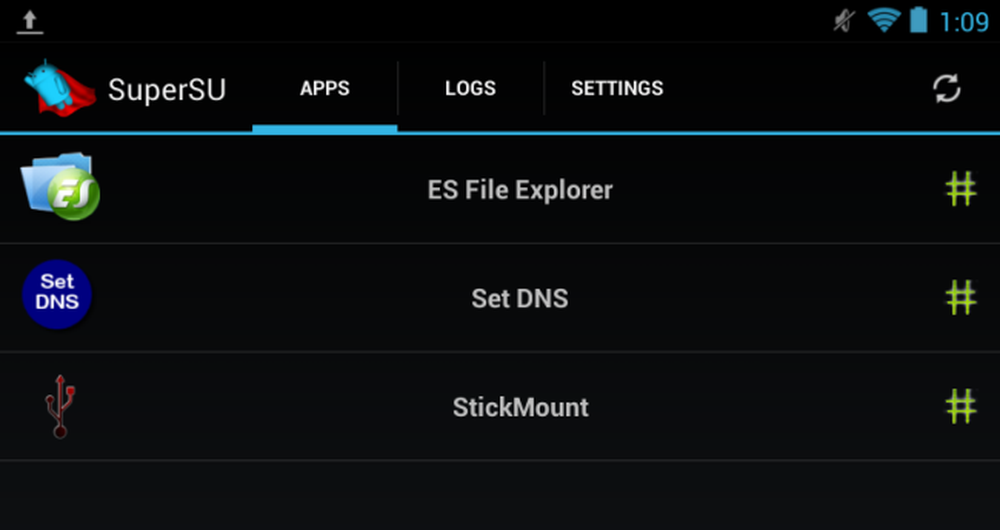
Task: Tap the 1:09 clock in the status bar
Action: coord(964,22)
